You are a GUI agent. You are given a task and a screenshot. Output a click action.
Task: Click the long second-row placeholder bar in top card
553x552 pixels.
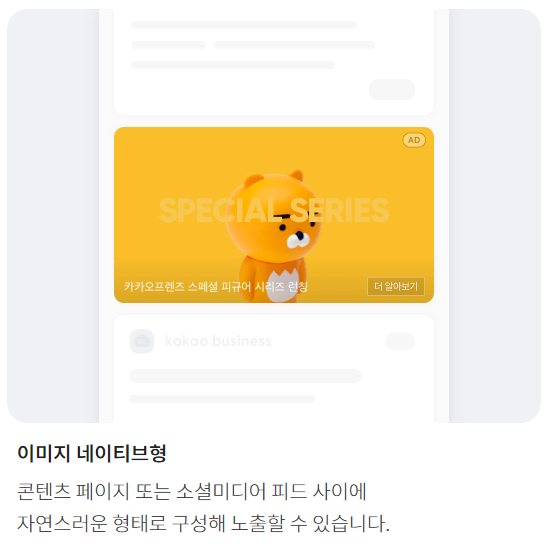294,45
